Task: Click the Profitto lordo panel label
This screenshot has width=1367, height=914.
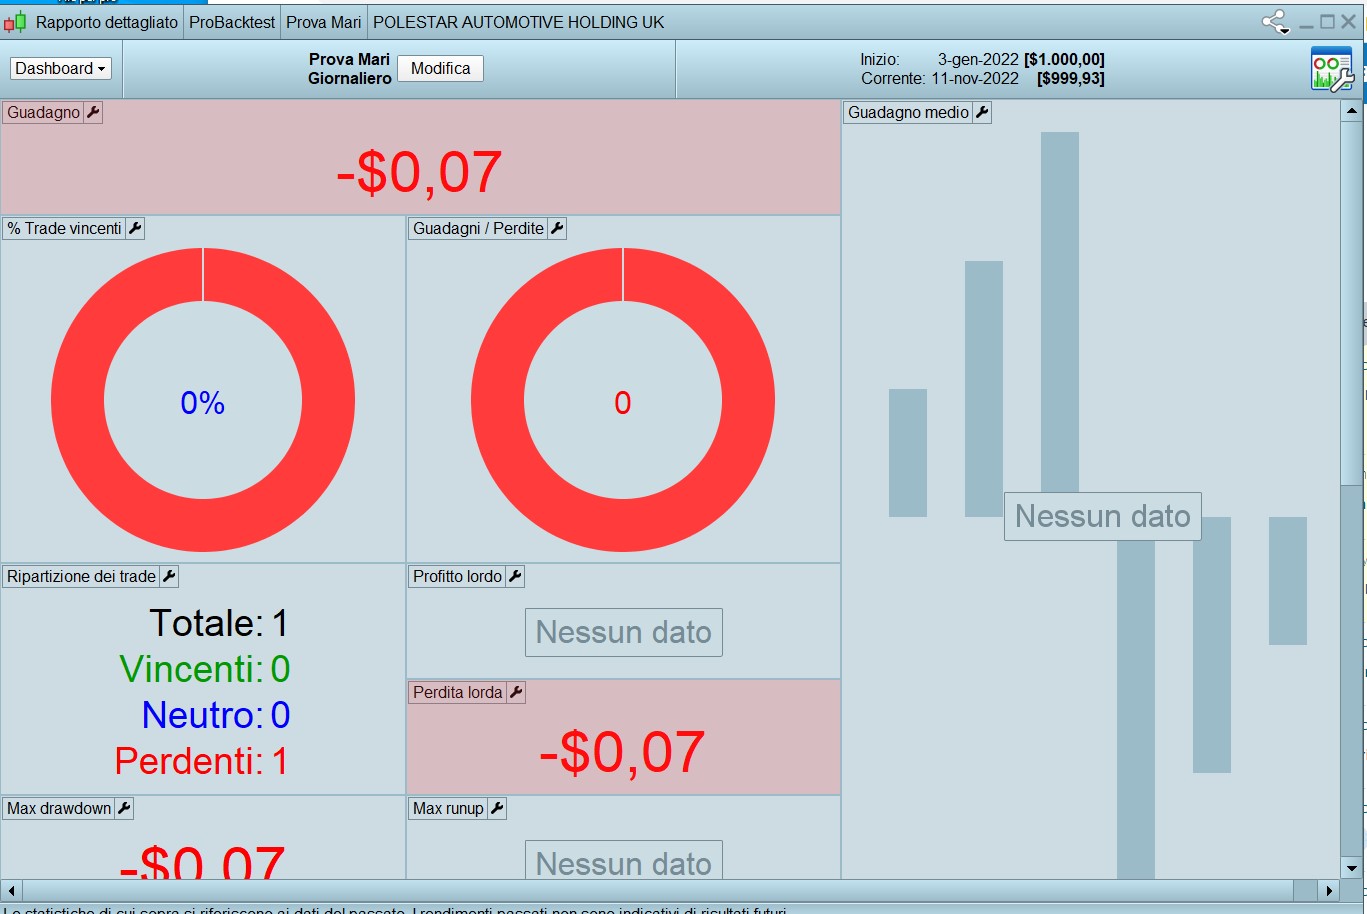Action: (457, 577)
